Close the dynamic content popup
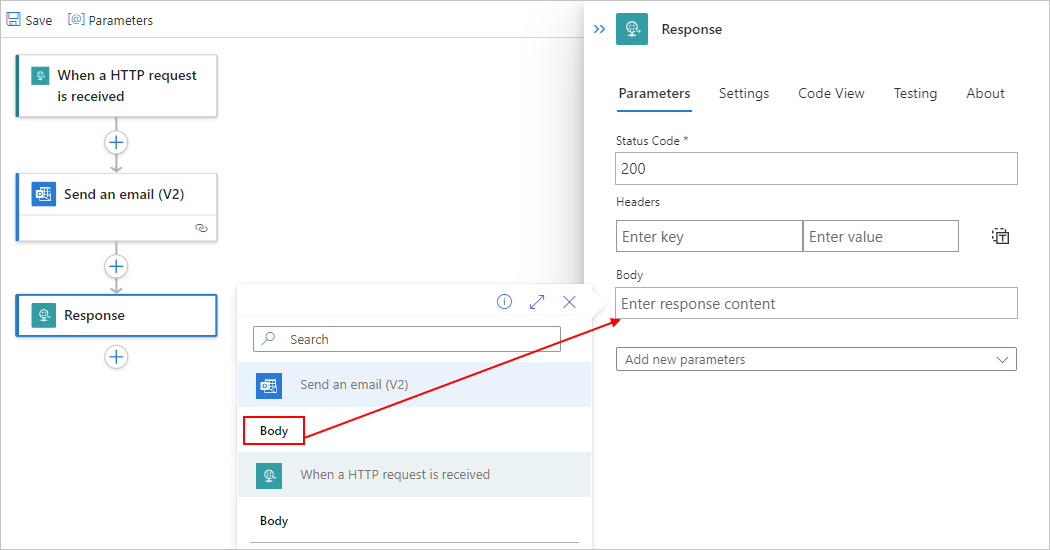 point(569,301)
